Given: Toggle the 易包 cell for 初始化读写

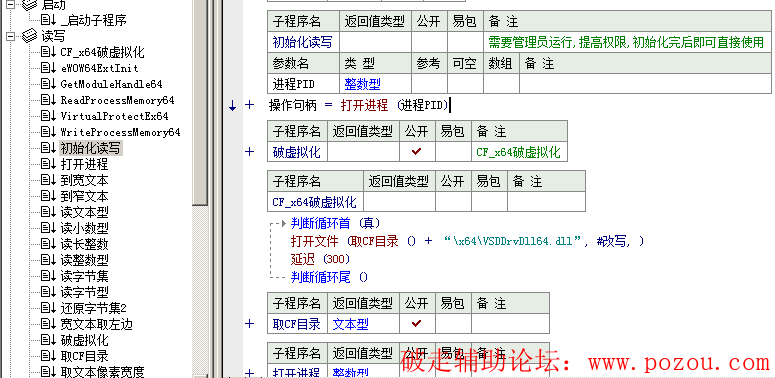Looking at the screenshot, I should pos(465,42).
